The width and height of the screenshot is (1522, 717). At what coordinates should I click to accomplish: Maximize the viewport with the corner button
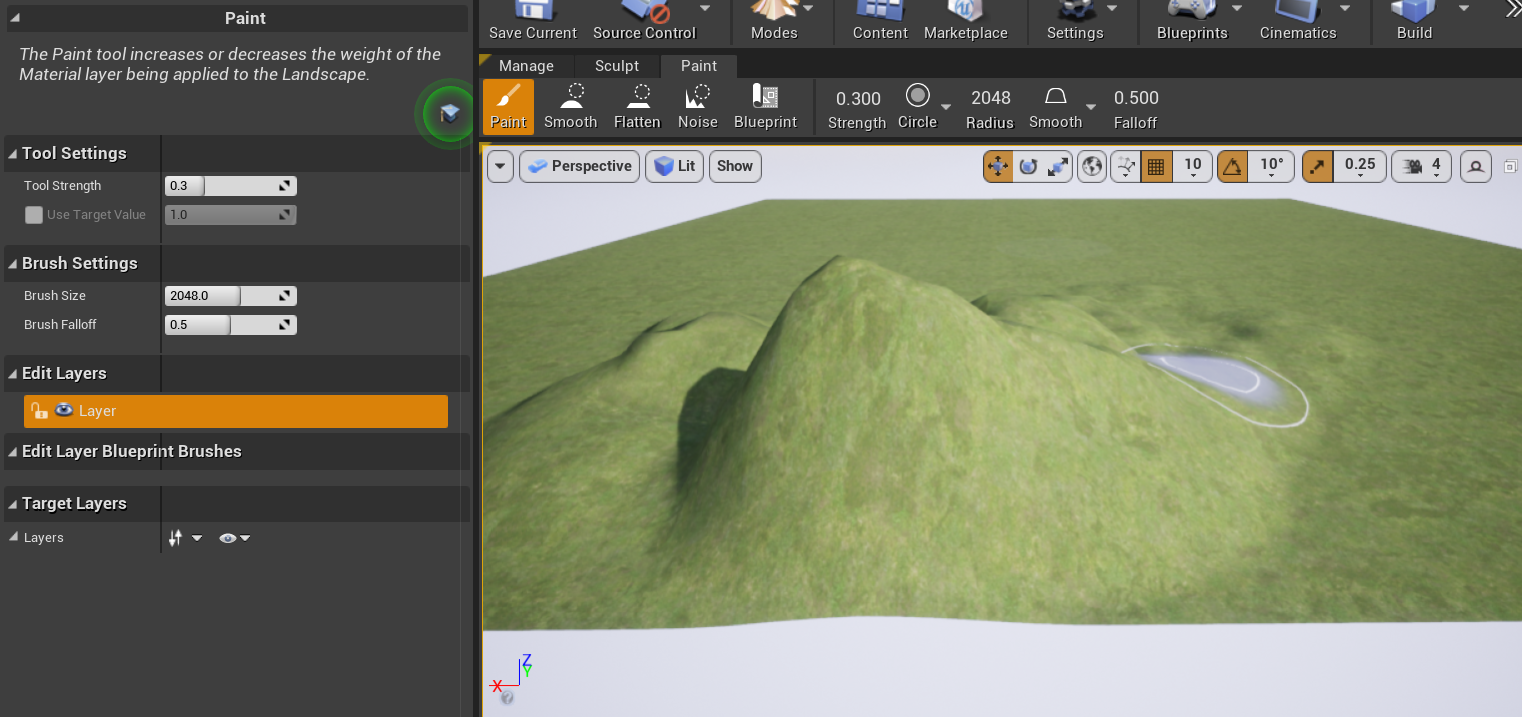pos(1510,166)
